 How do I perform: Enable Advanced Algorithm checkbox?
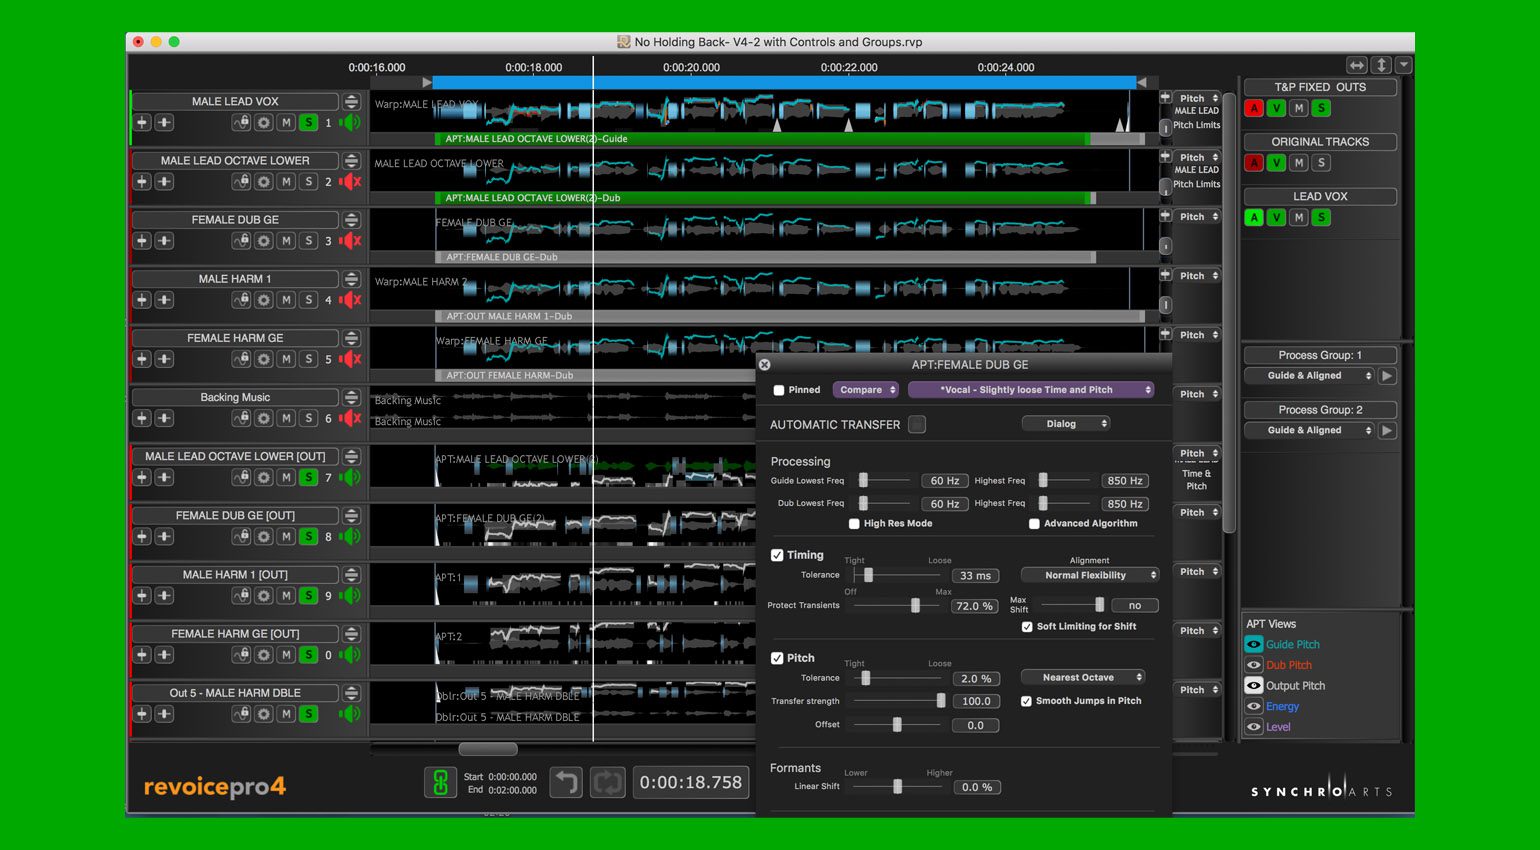(1034, 524)
